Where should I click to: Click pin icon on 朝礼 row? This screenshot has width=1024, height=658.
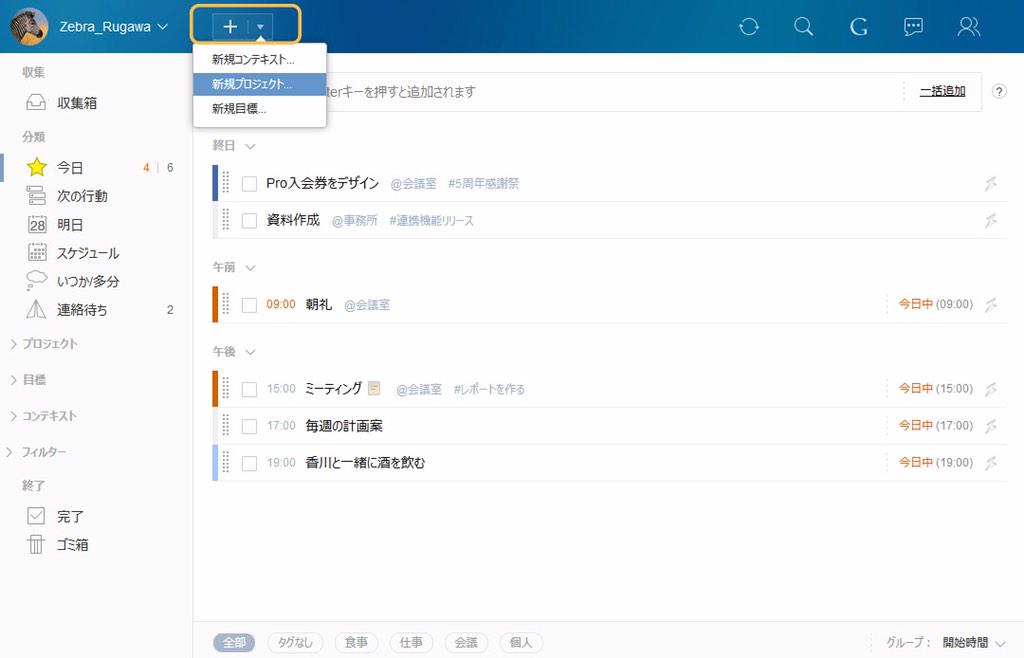click(x=991, y=304)
